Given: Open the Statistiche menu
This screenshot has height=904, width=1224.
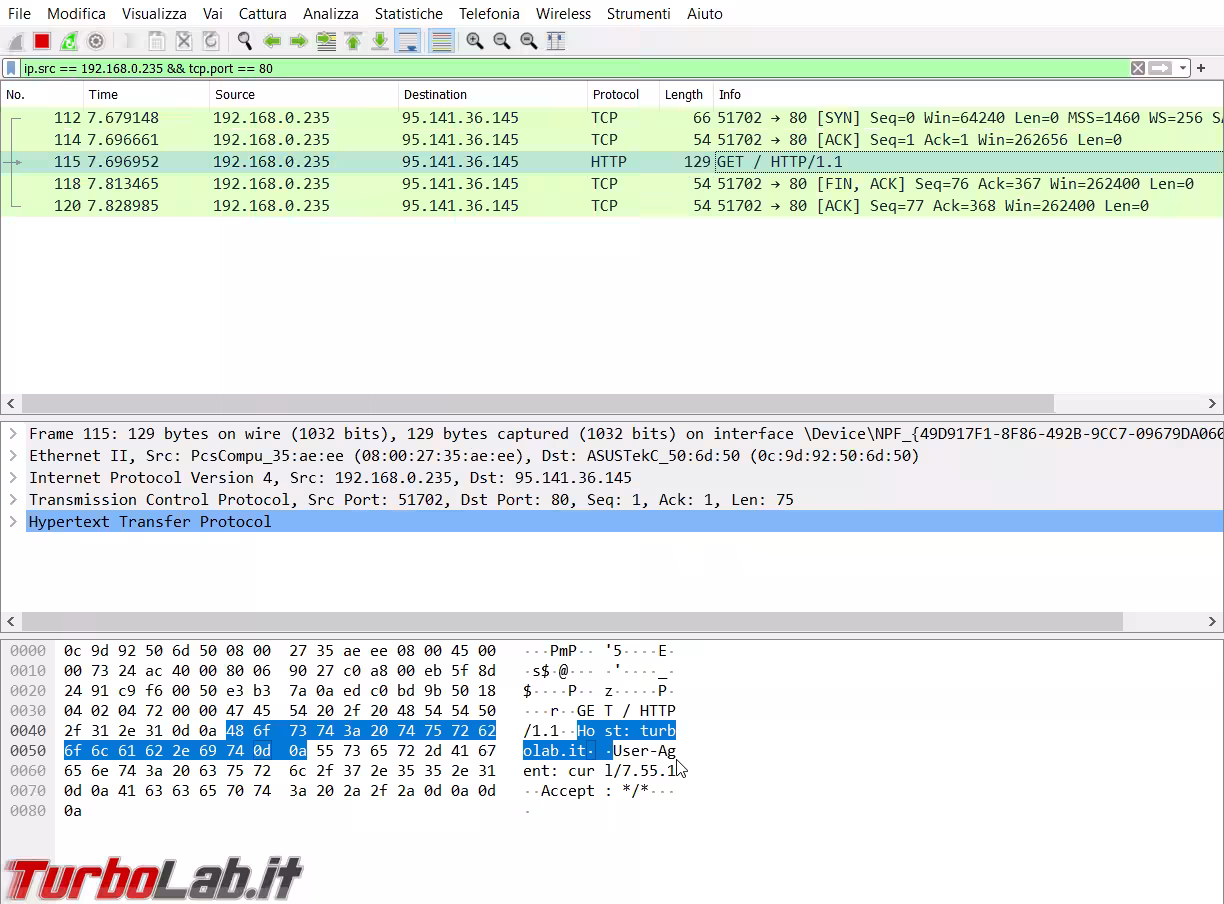Looking at the screenshot, I should [408, 14].
